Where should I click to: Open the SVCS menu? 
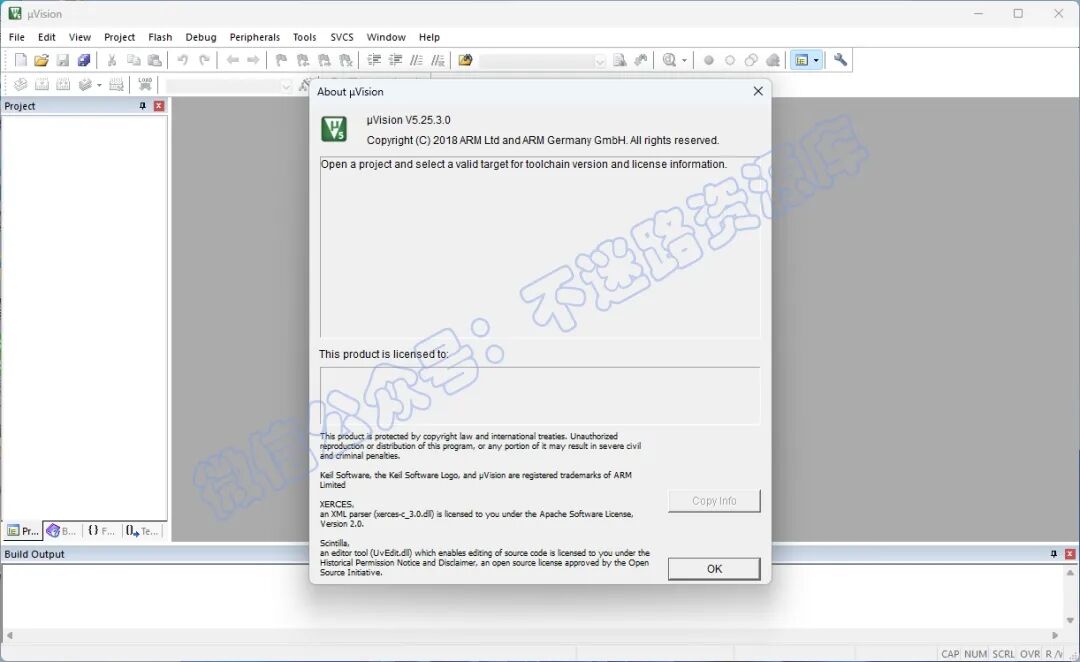point(342,37)
